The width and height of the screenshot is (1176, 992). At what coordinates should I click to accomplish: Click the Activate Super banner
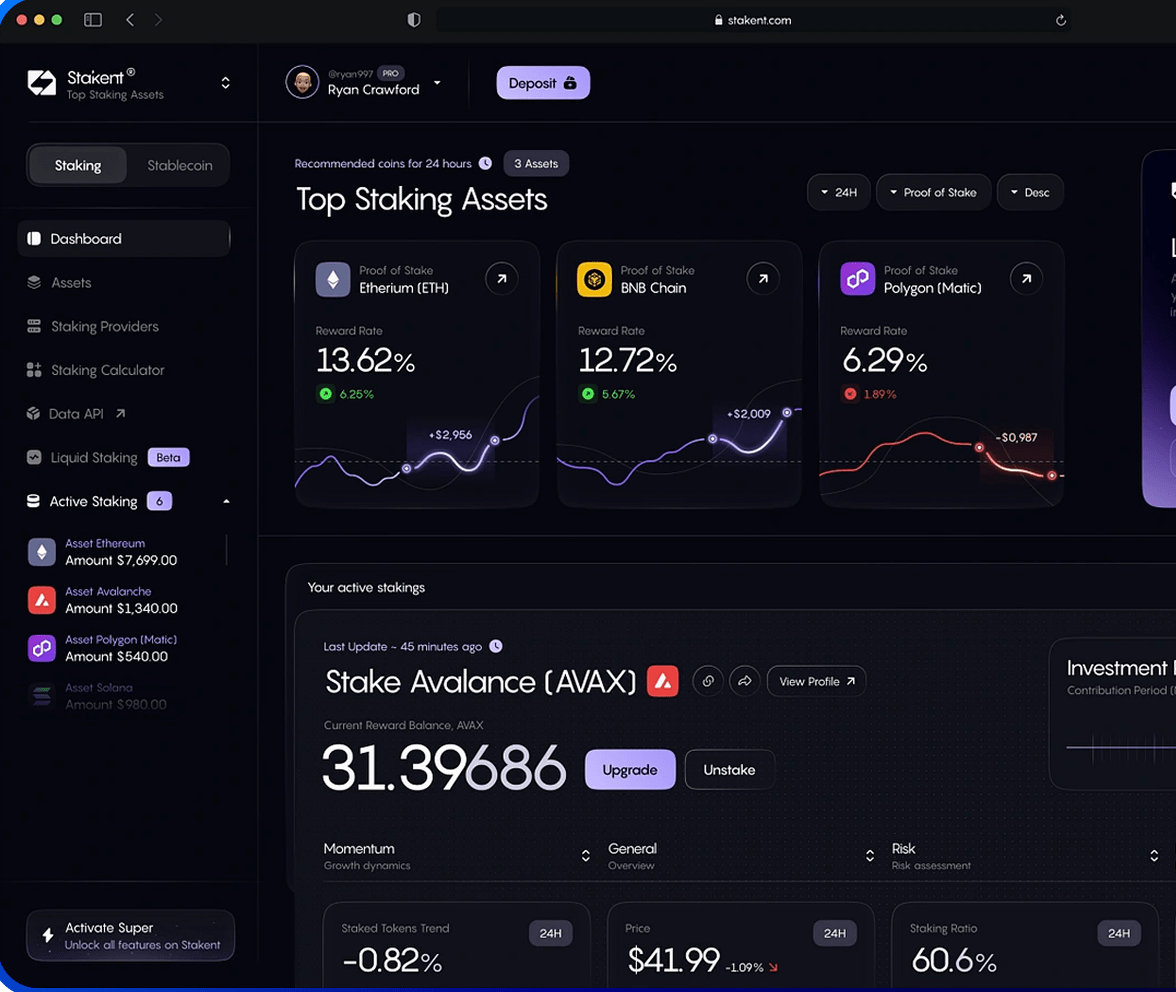[x=130, y=935]
